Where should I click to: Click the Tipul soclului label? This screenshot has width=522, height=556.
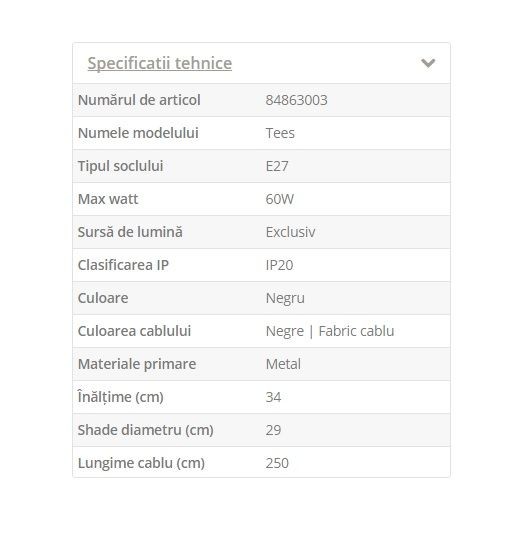[x=121, y=166]
